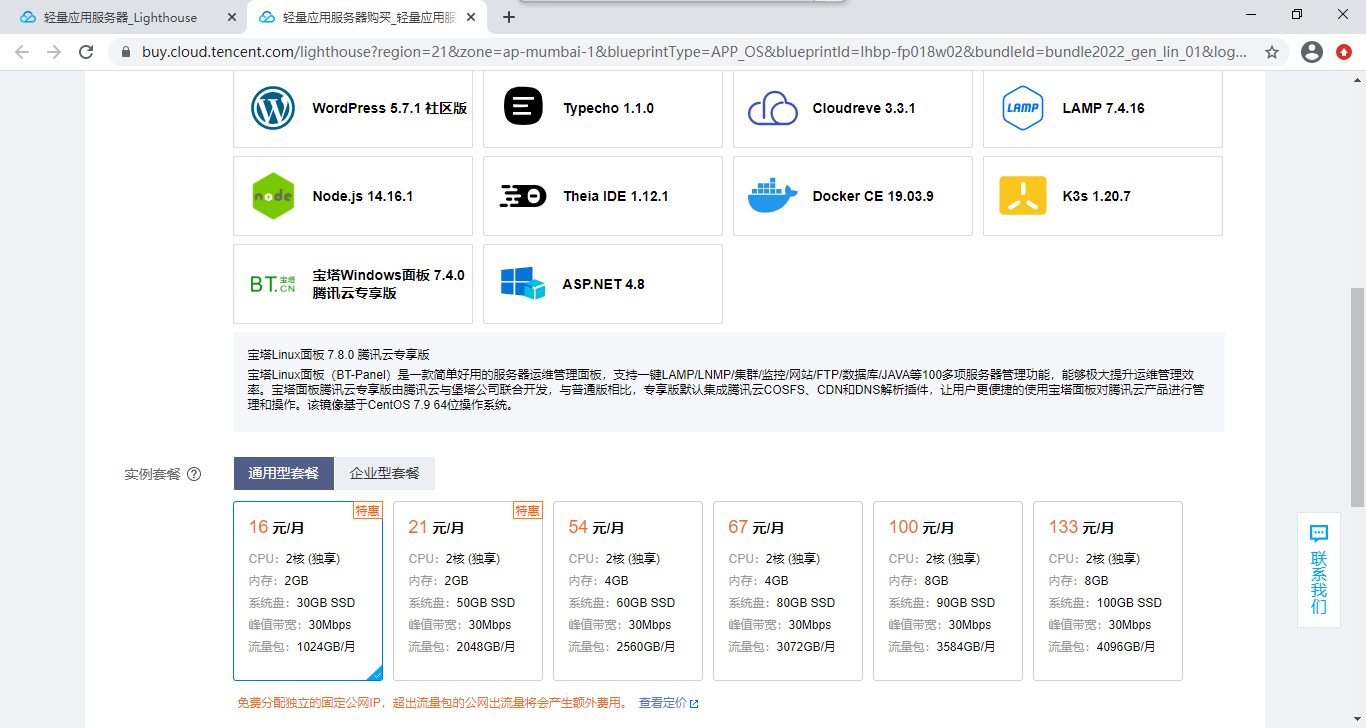Click the red Chrome update icon
Screen dimensions: 1366x728
(1344, 52)
